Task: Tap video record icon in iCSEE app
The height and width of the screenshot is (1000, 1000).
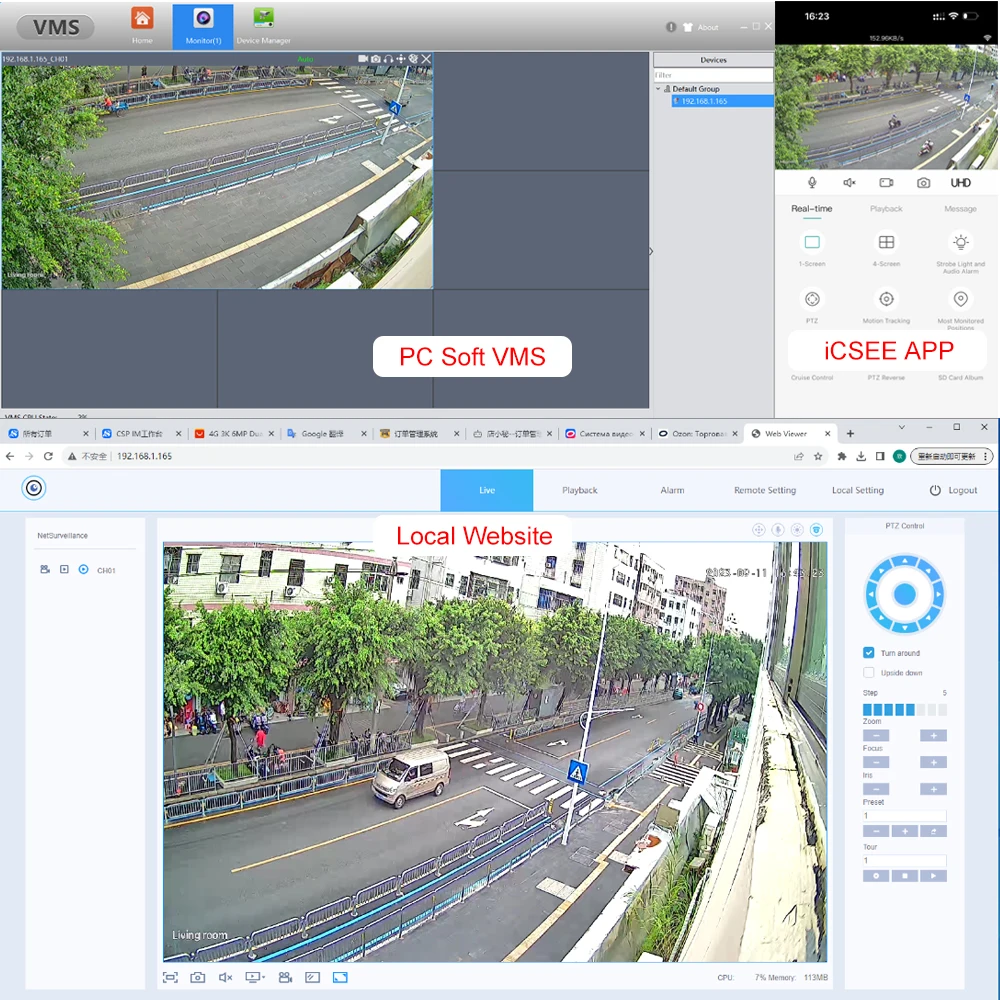Action: pos(886,182)
